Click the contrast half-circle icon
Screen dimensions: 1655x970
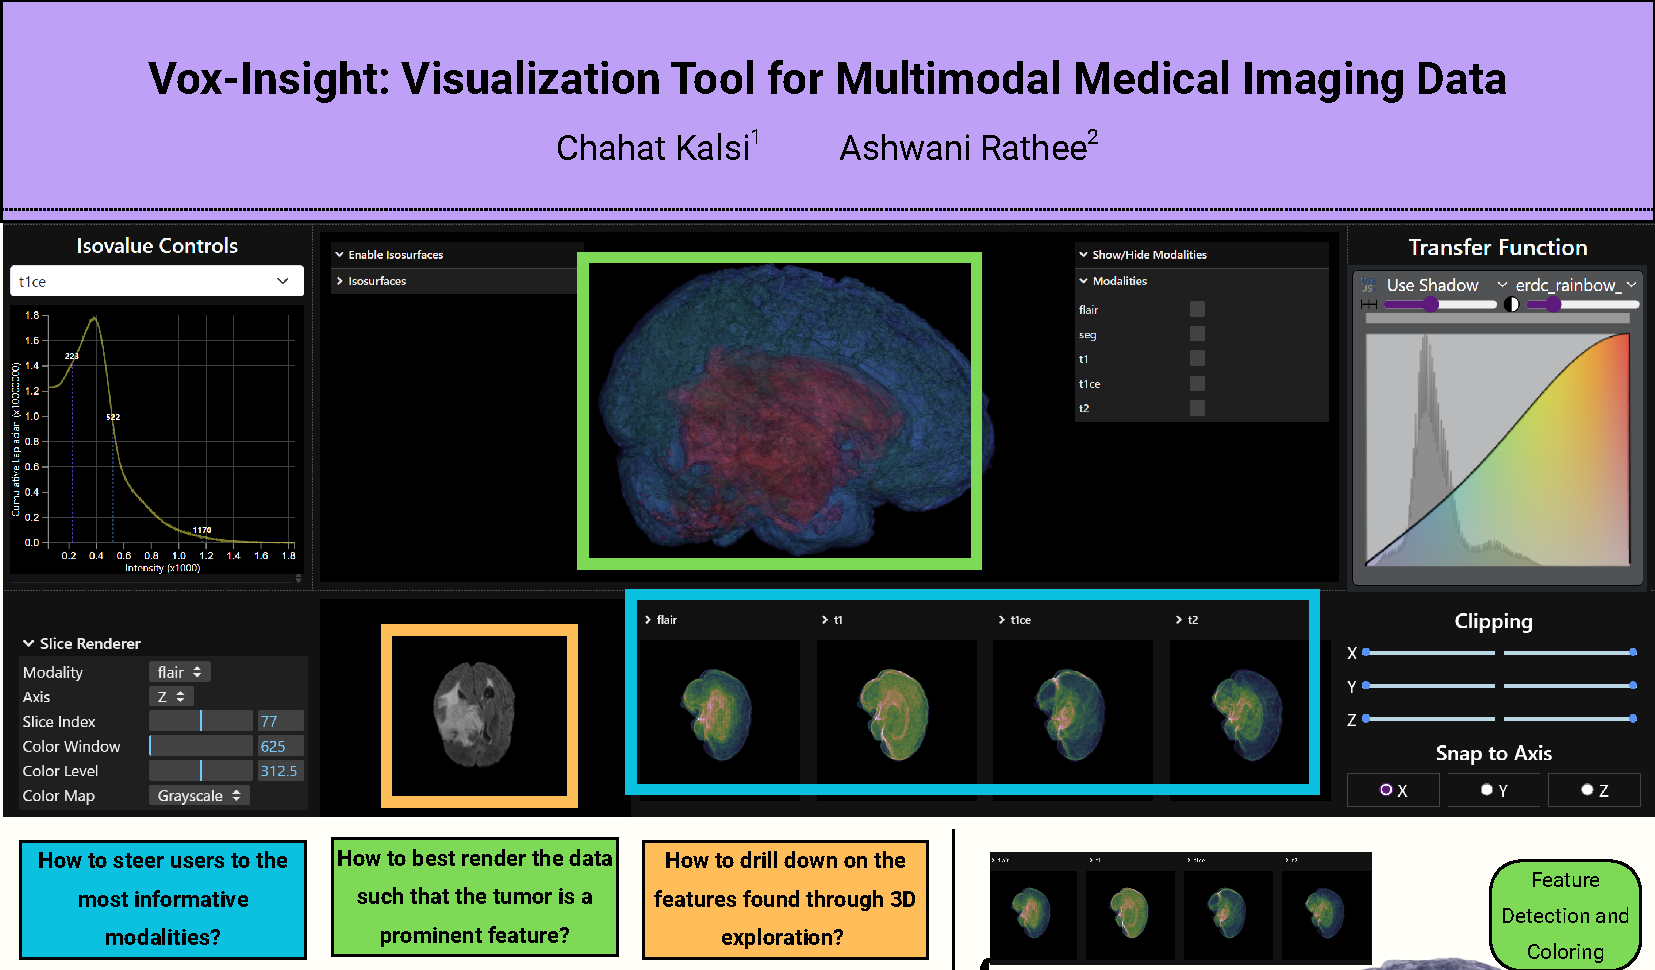tap(1511, 304)
